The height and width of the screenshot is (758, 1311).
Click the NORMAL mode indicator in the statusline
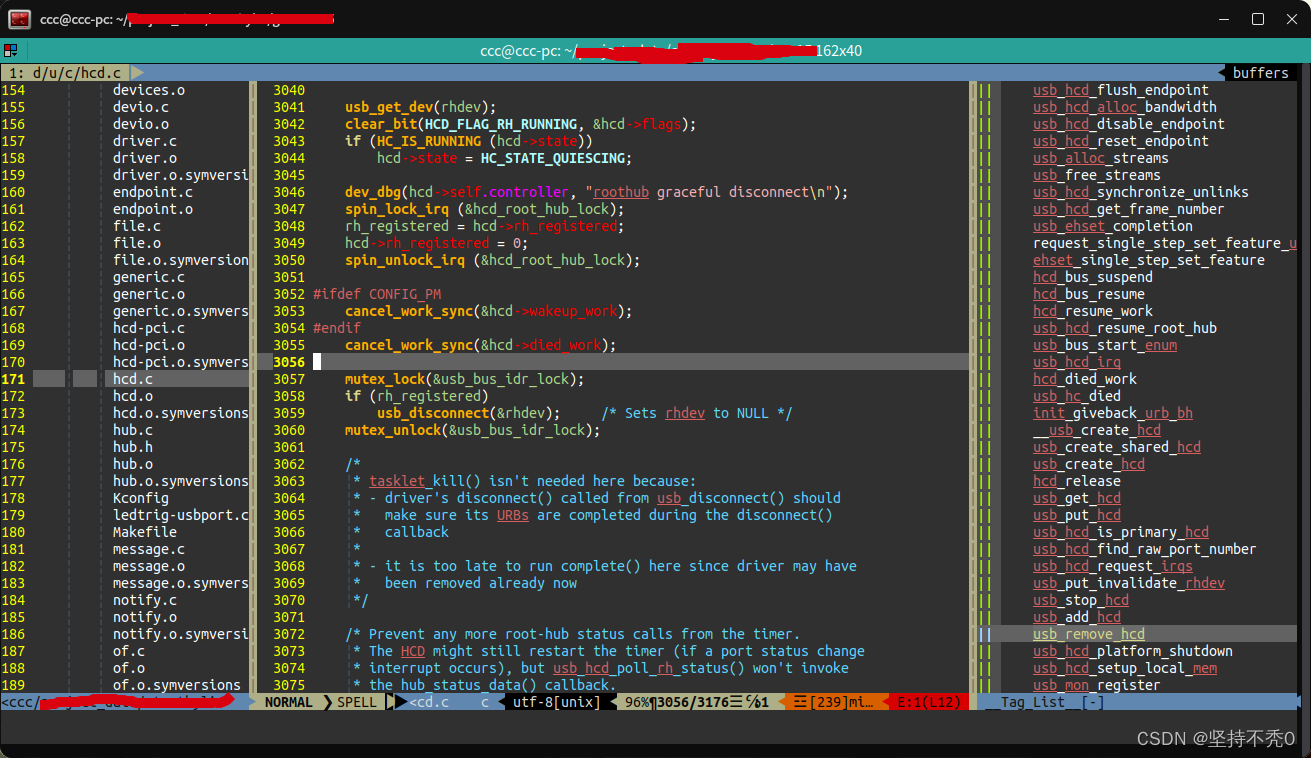tap(290, 701)
